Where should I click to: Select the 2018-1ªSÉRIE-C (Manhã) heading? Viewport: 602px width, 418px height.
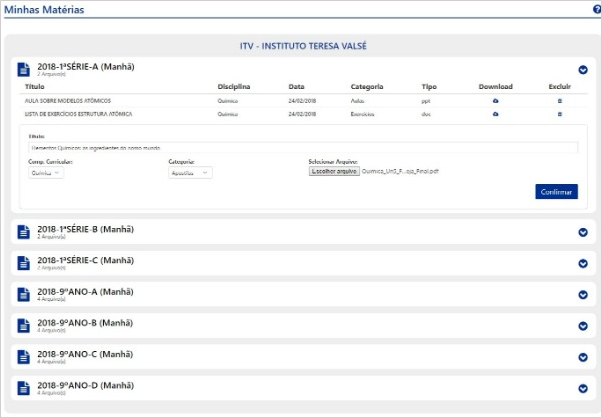pos(86,260)
